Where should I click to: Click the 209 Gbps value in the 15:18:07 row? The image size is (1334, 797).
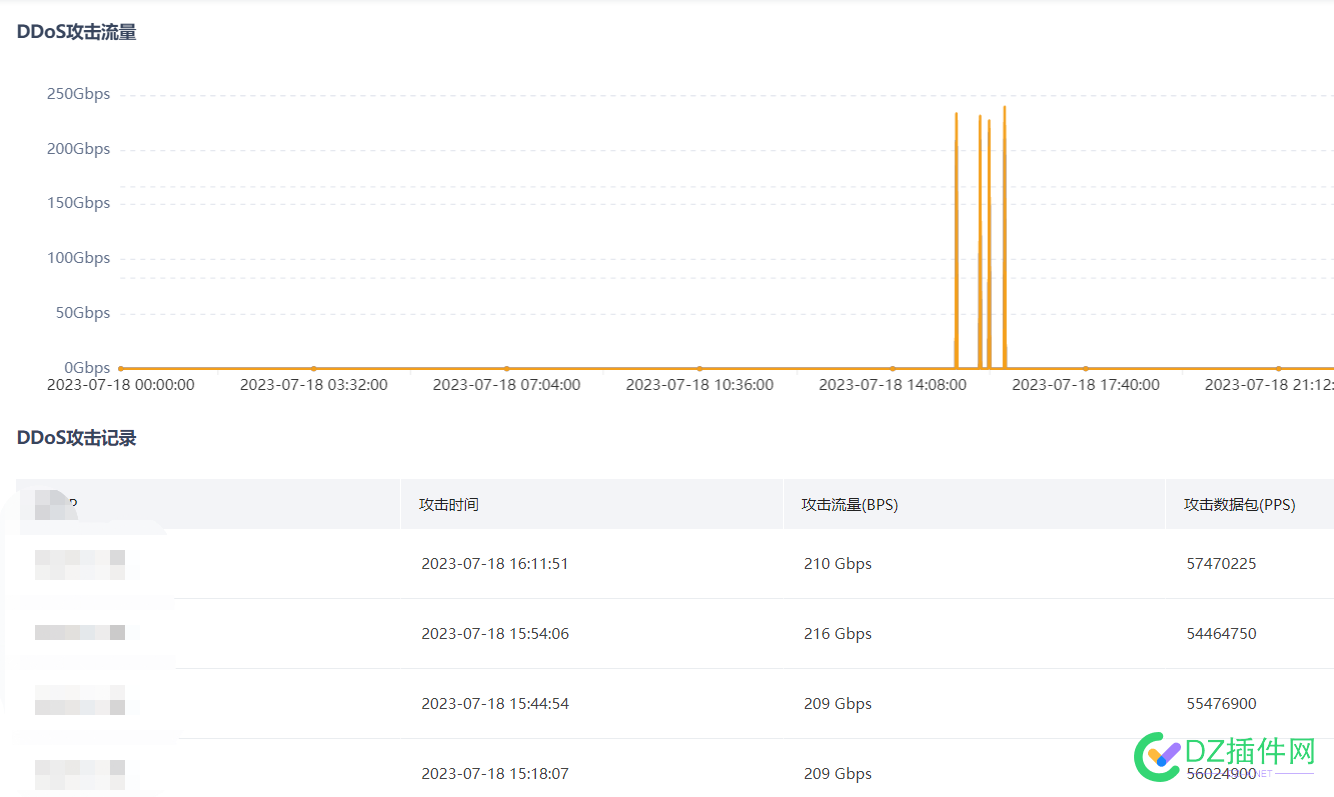tap(838, 774)
